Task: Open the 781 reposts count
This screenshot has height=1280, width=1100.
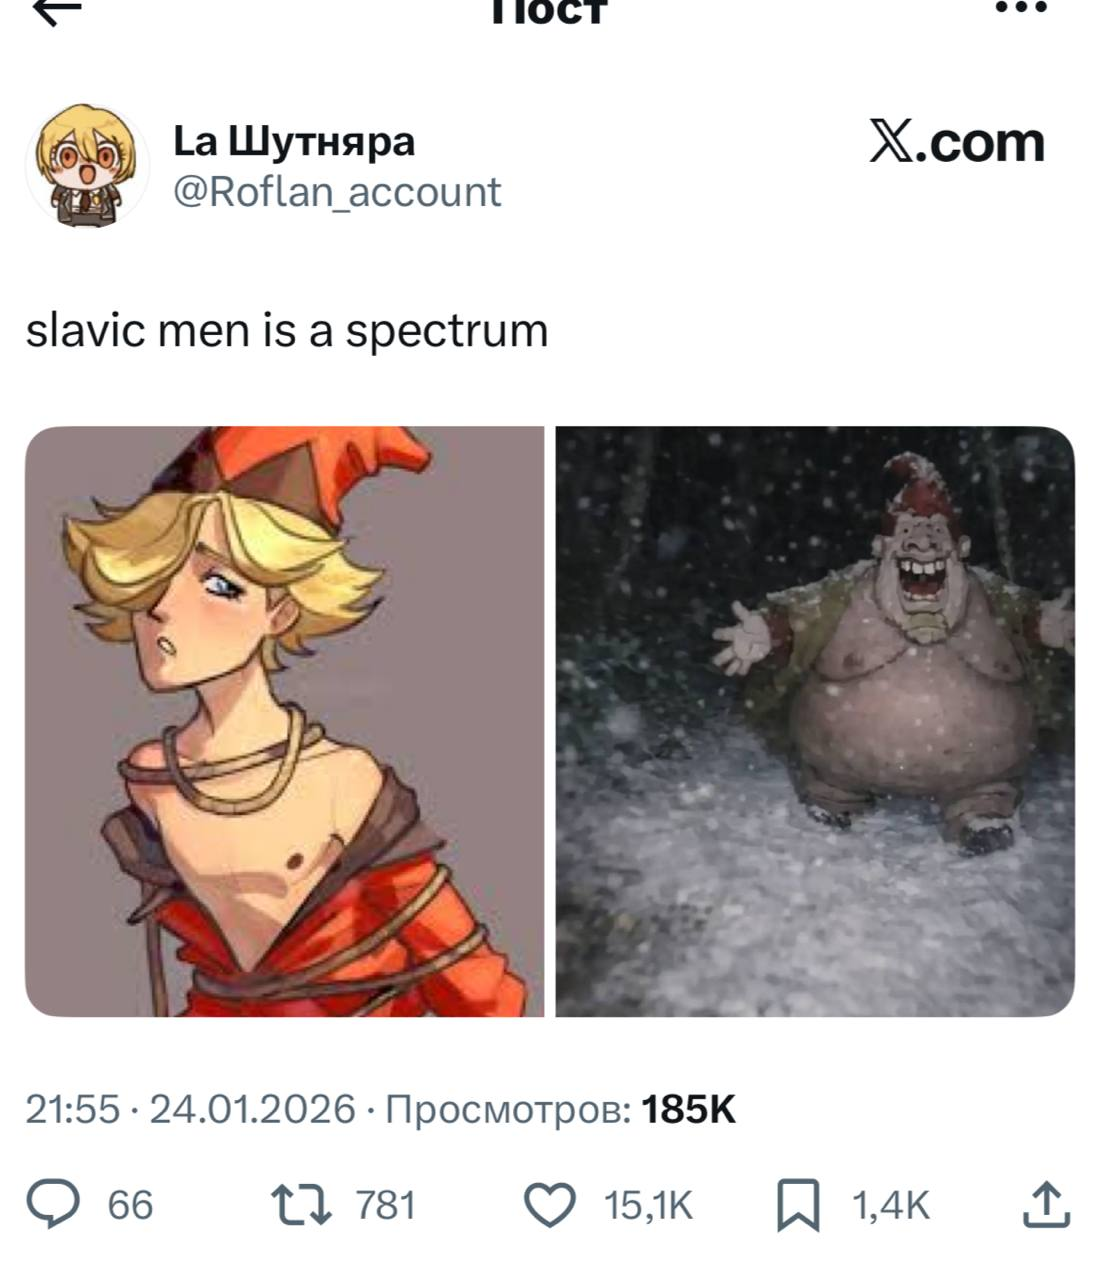Action: click(x=385, y=1205)
